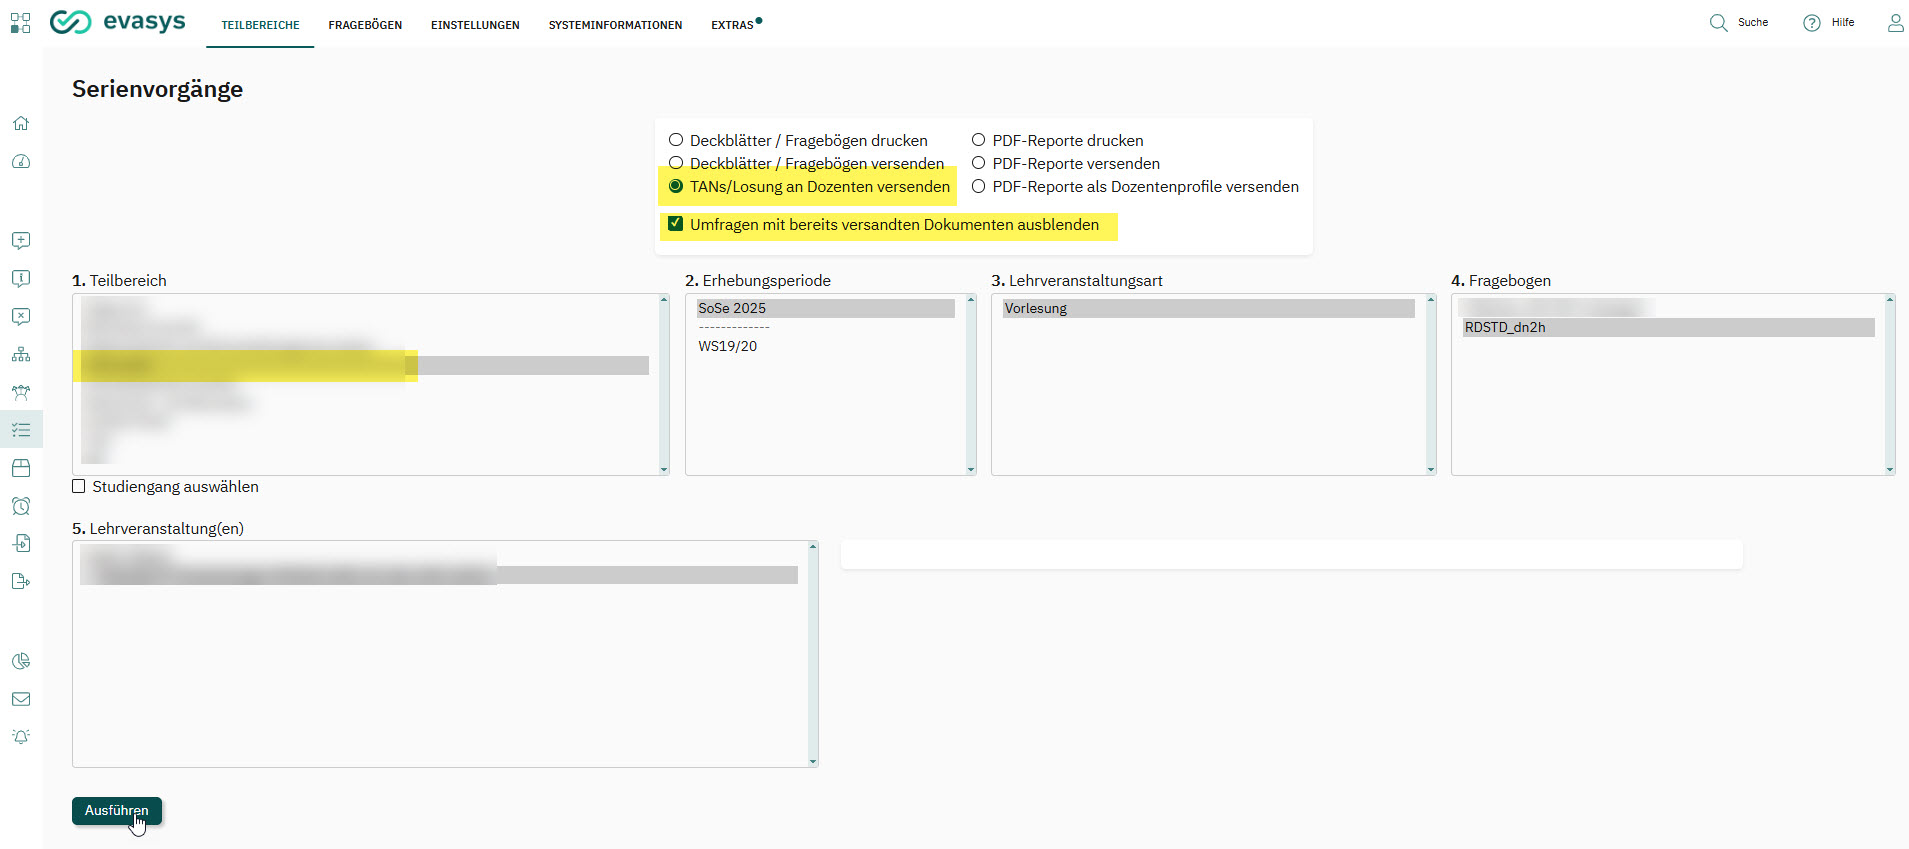Select WS19/20 in Erhebungsperiode list

pos(826,346)
